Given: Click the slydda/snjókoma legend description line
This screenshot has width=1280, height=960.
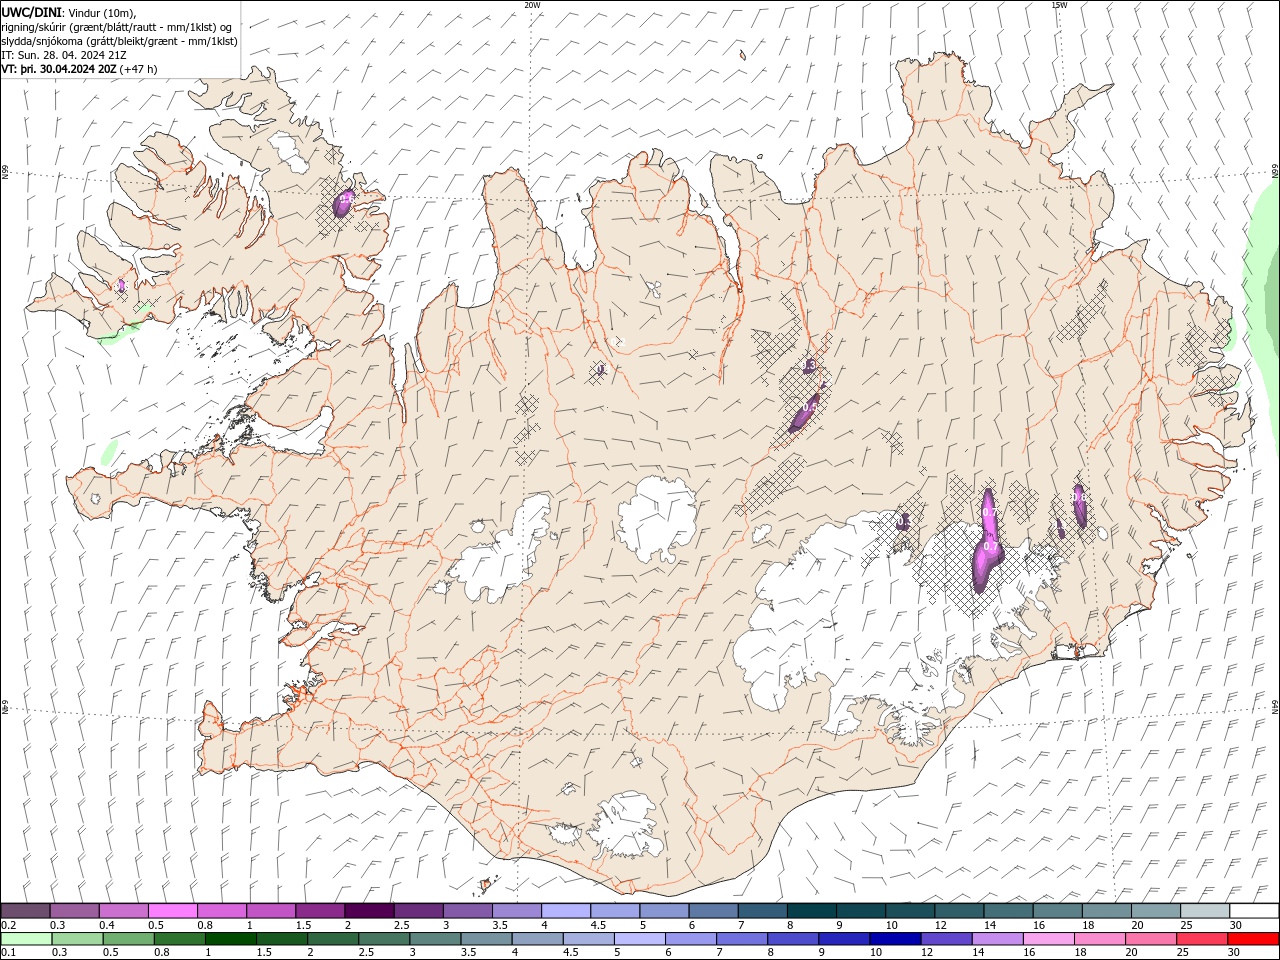Looking at the screenshot, I should (120, 41).
